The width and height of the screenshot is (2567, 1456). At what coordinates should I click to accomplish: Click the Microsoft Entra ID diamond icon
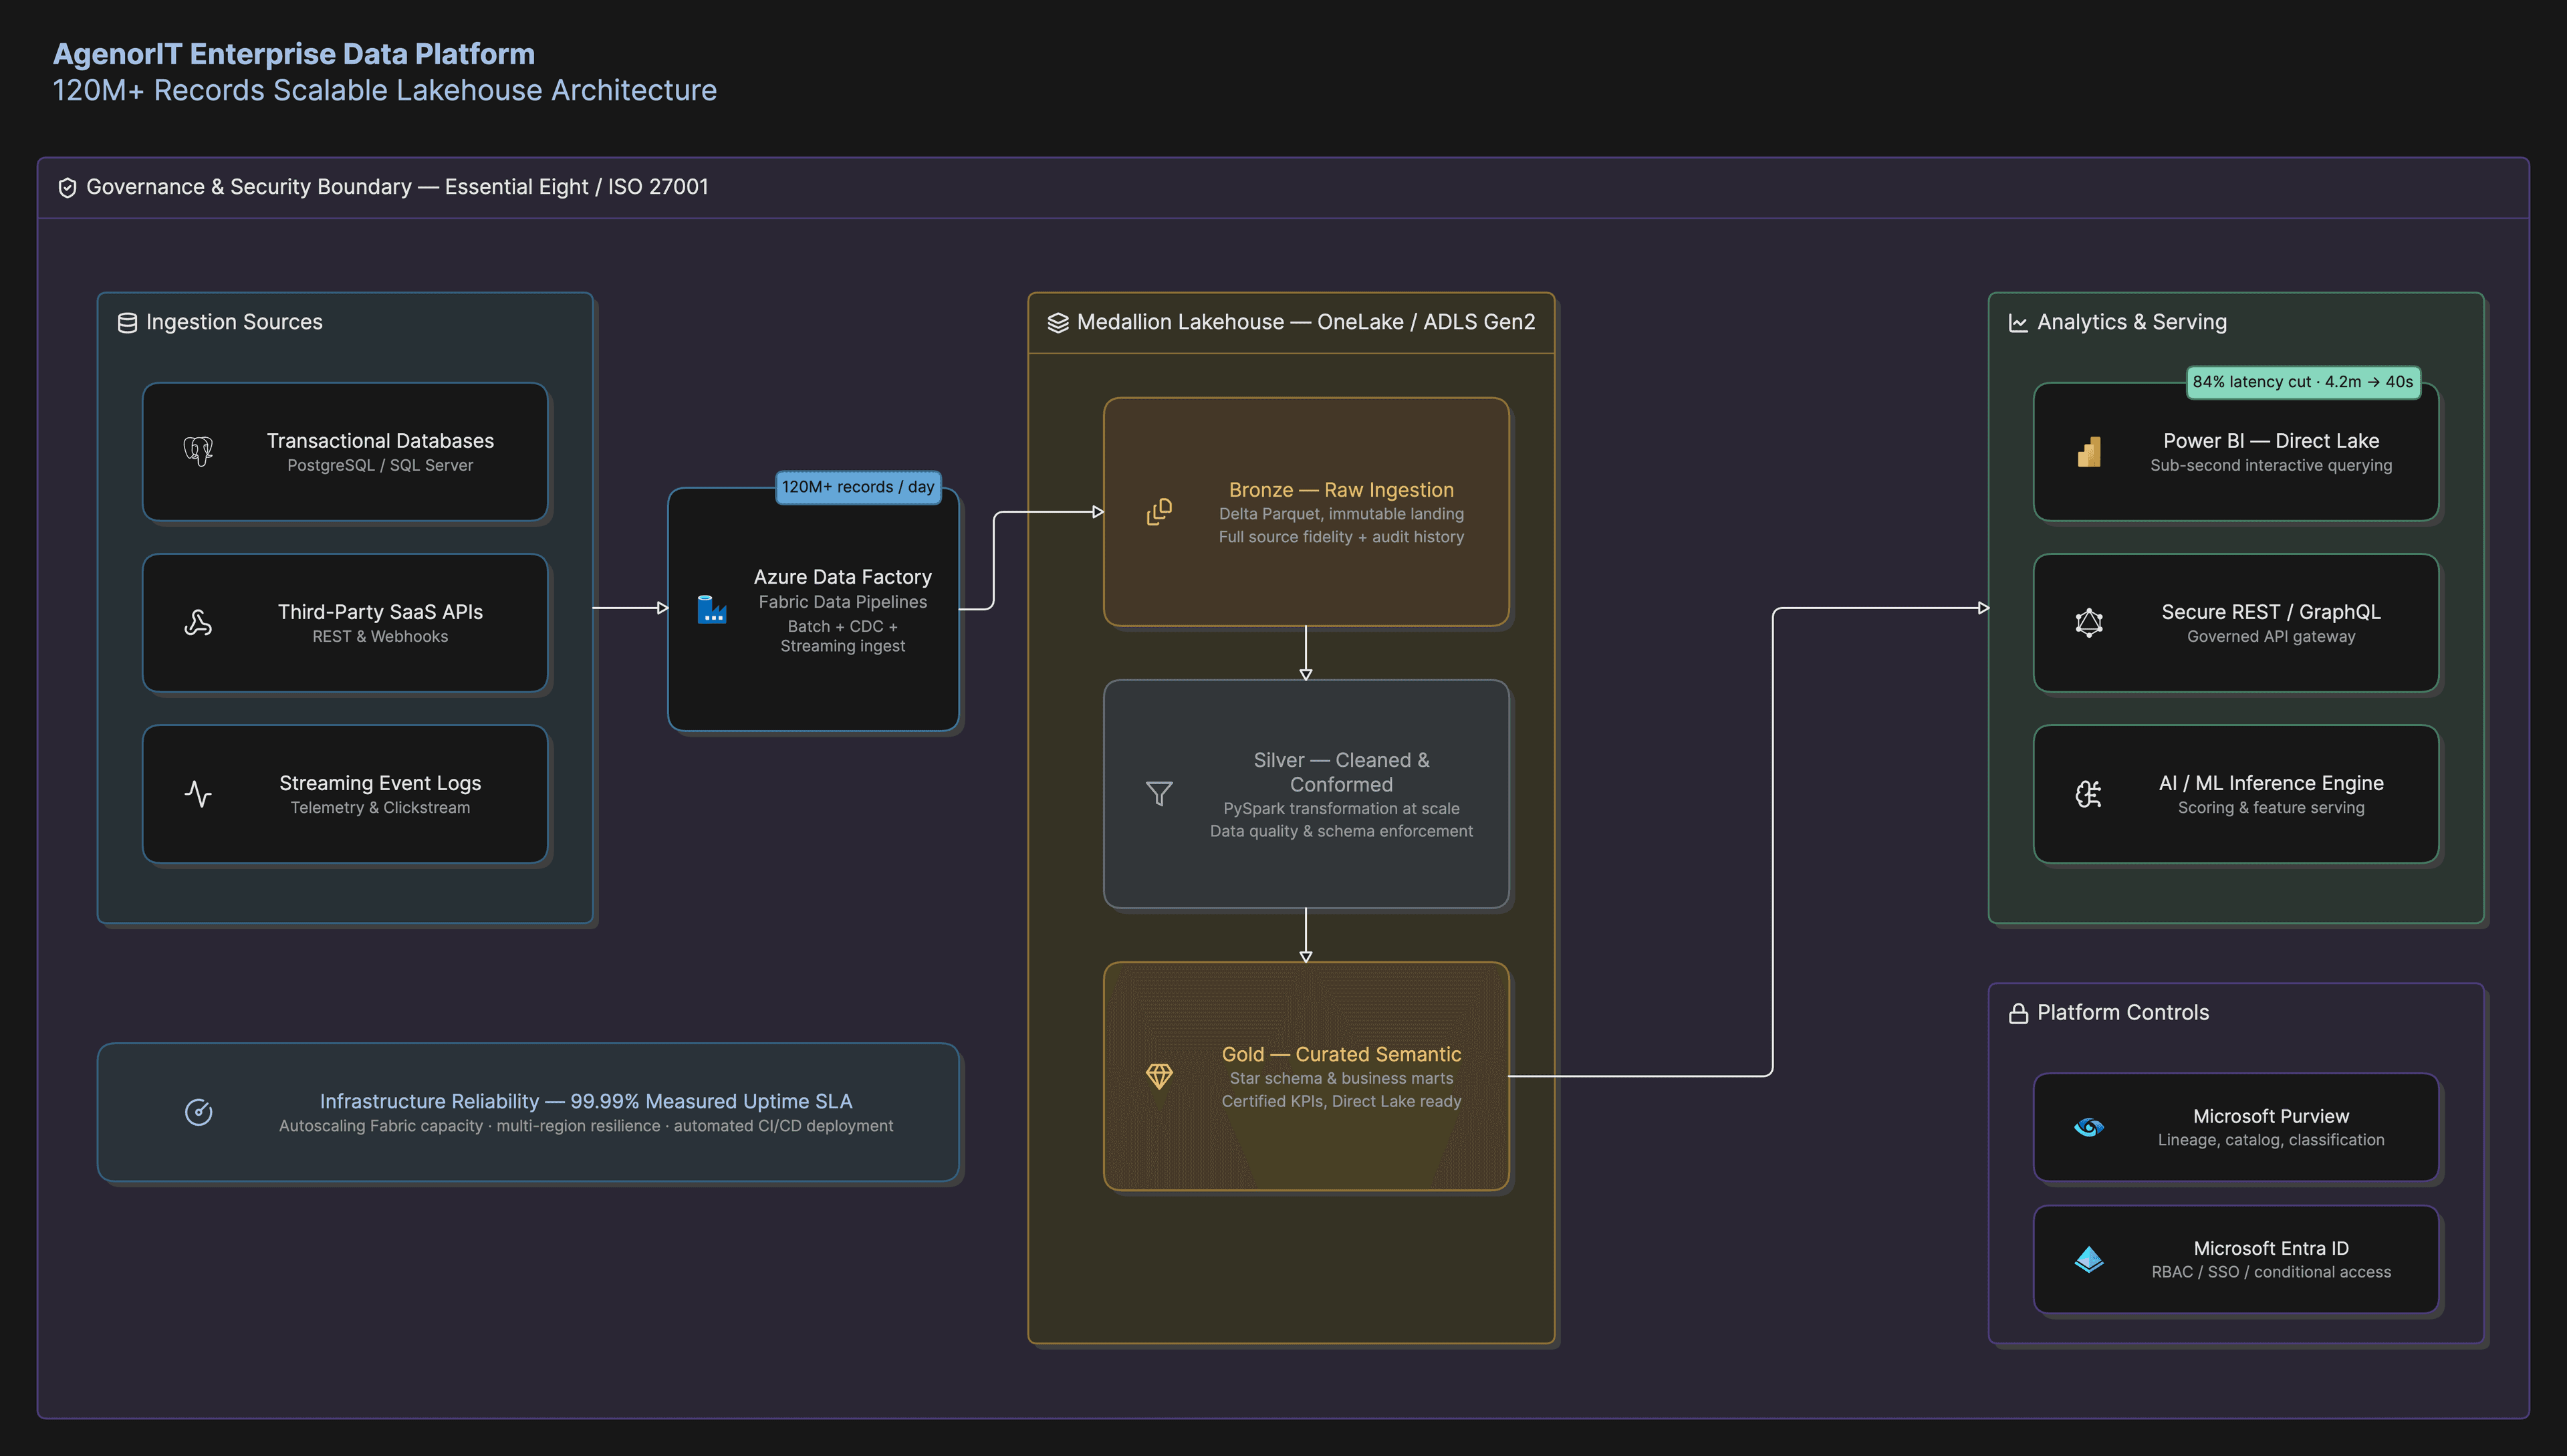(2089, 1259)
